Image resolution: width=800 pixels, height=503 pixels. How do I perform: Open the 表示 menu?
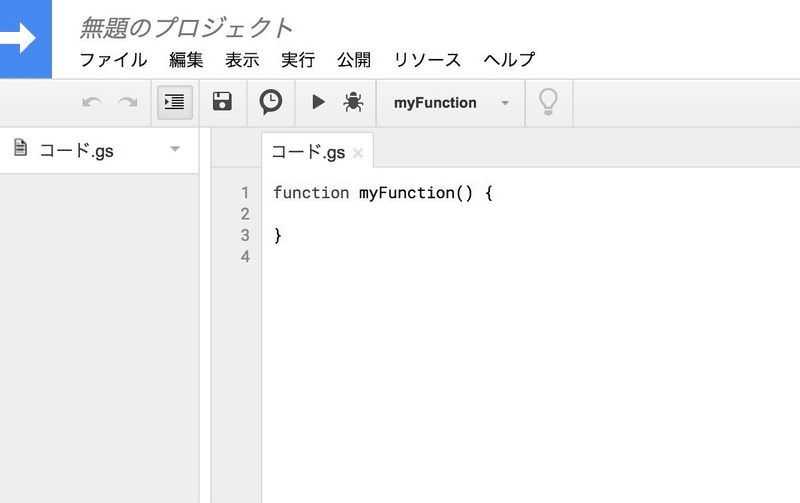click(242, 60)
